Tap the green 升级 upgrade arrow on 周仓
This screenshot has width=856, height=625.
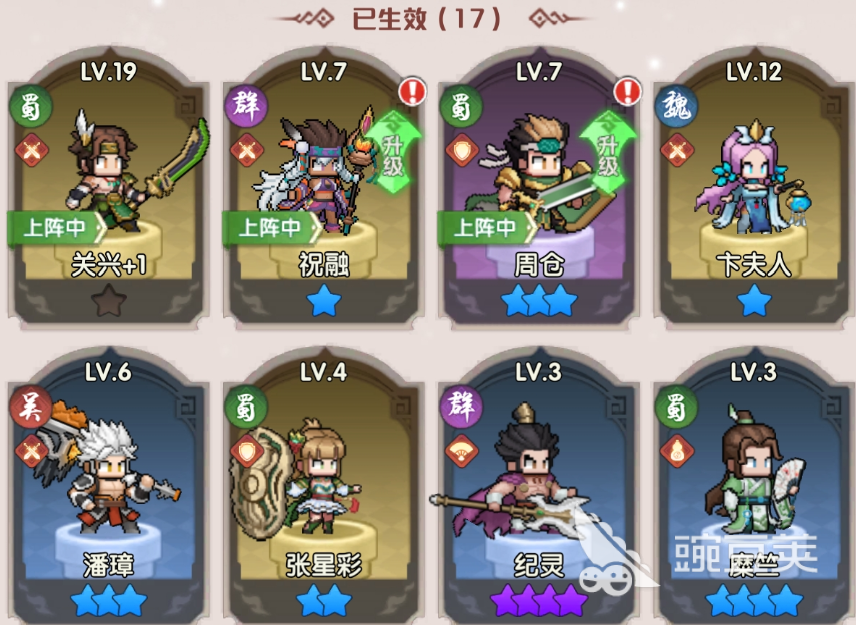click(608, 152)
